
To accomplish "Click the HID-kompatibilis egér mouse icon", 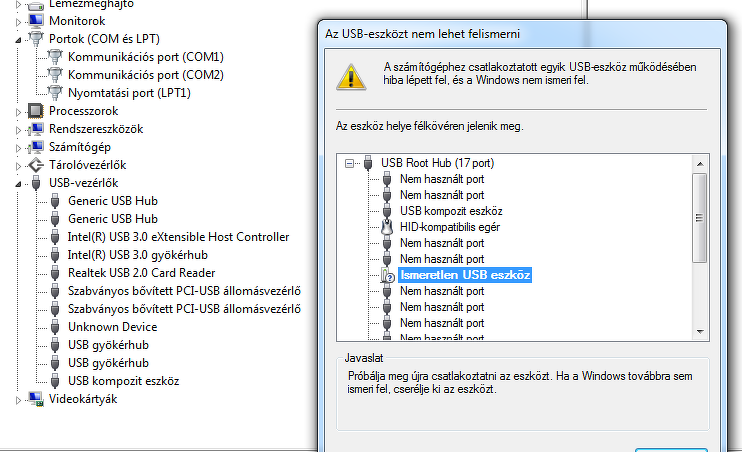I will tap(387, 227).
